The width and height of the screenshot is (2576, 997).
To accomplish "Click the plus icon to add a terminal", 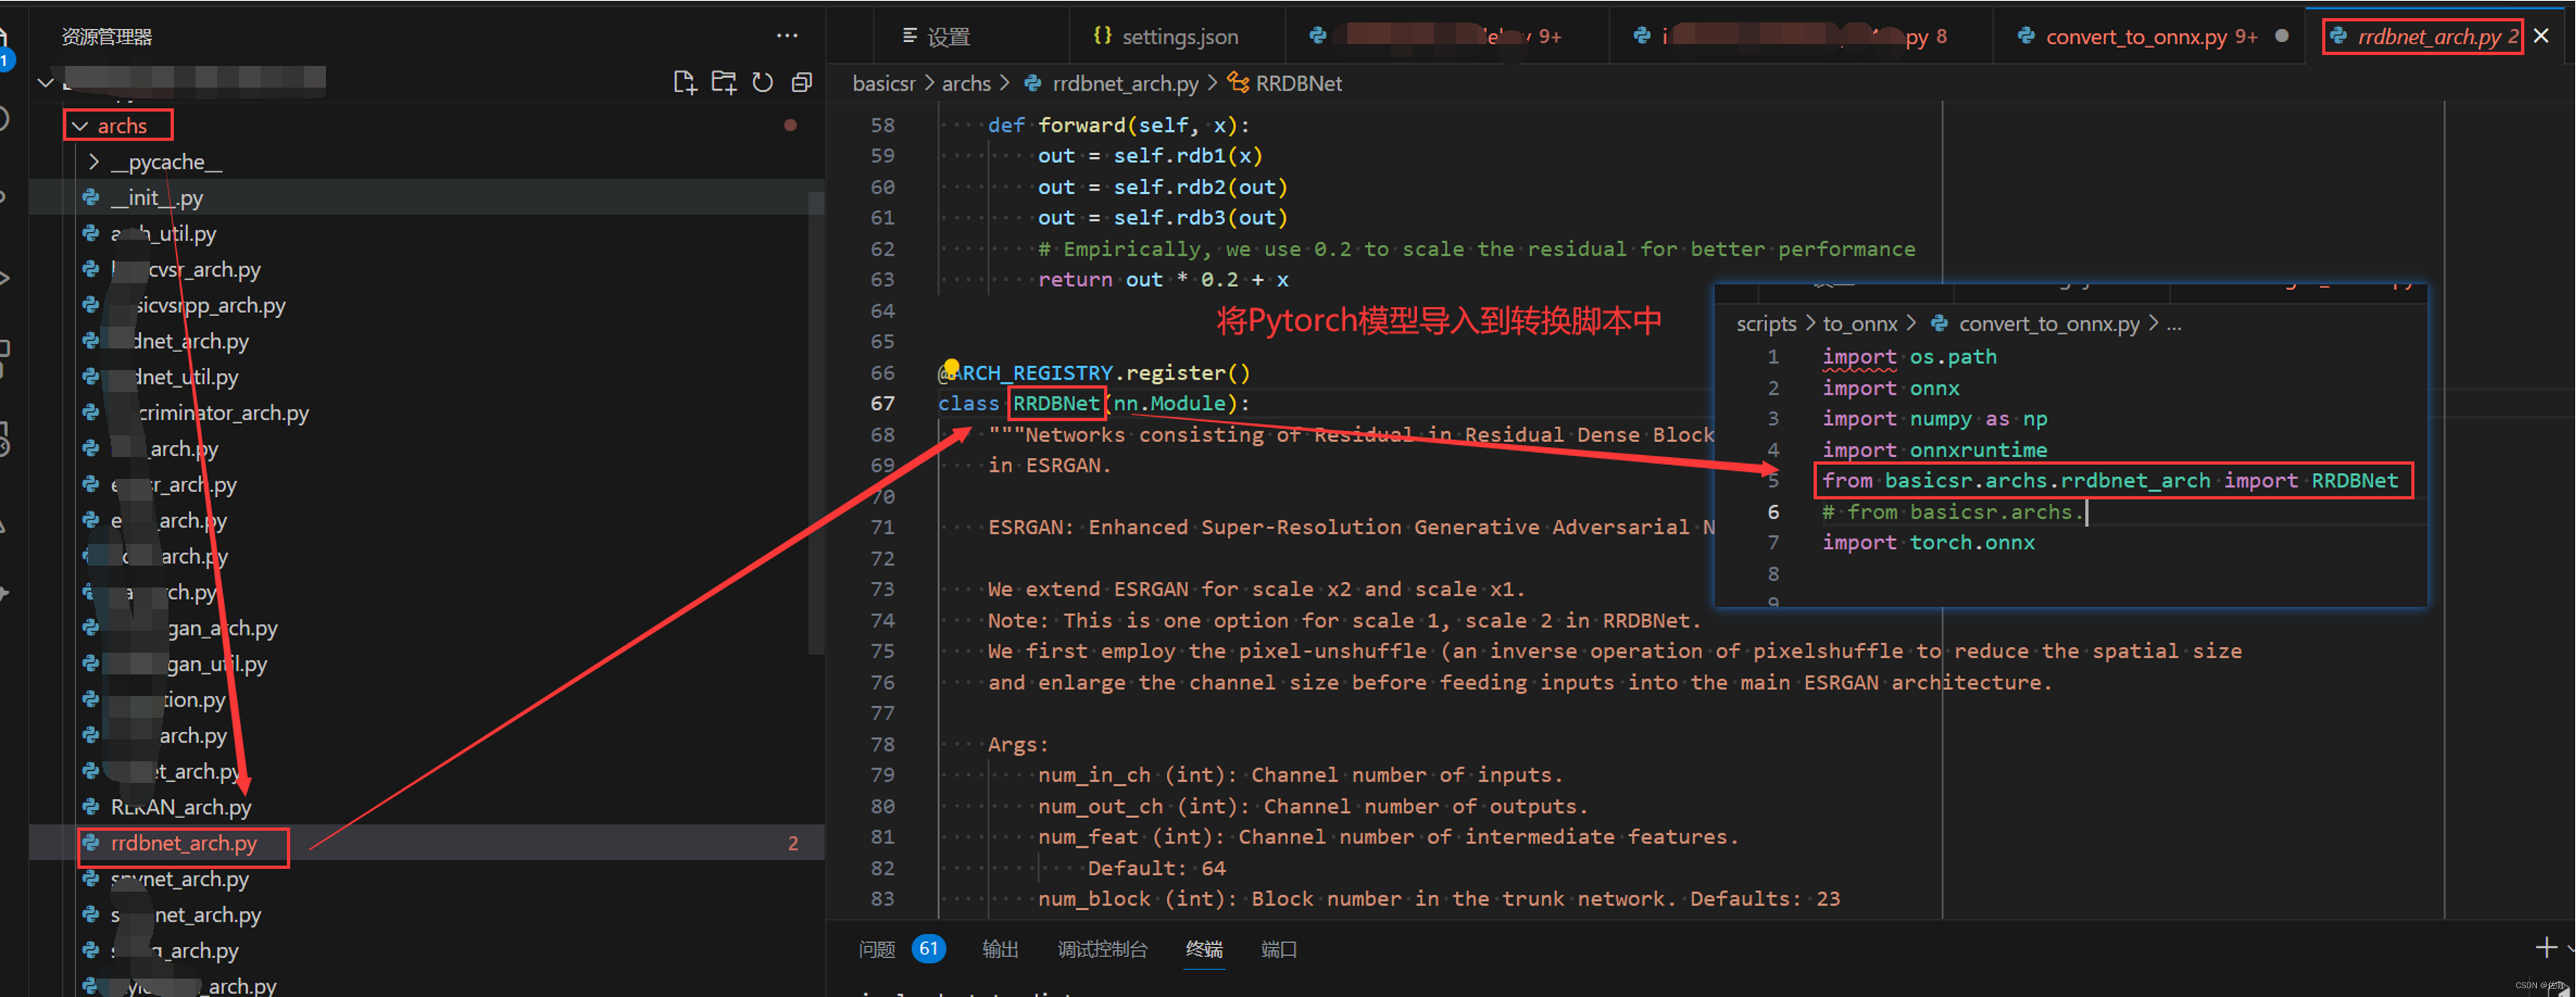I will (x=2545, y=947).
